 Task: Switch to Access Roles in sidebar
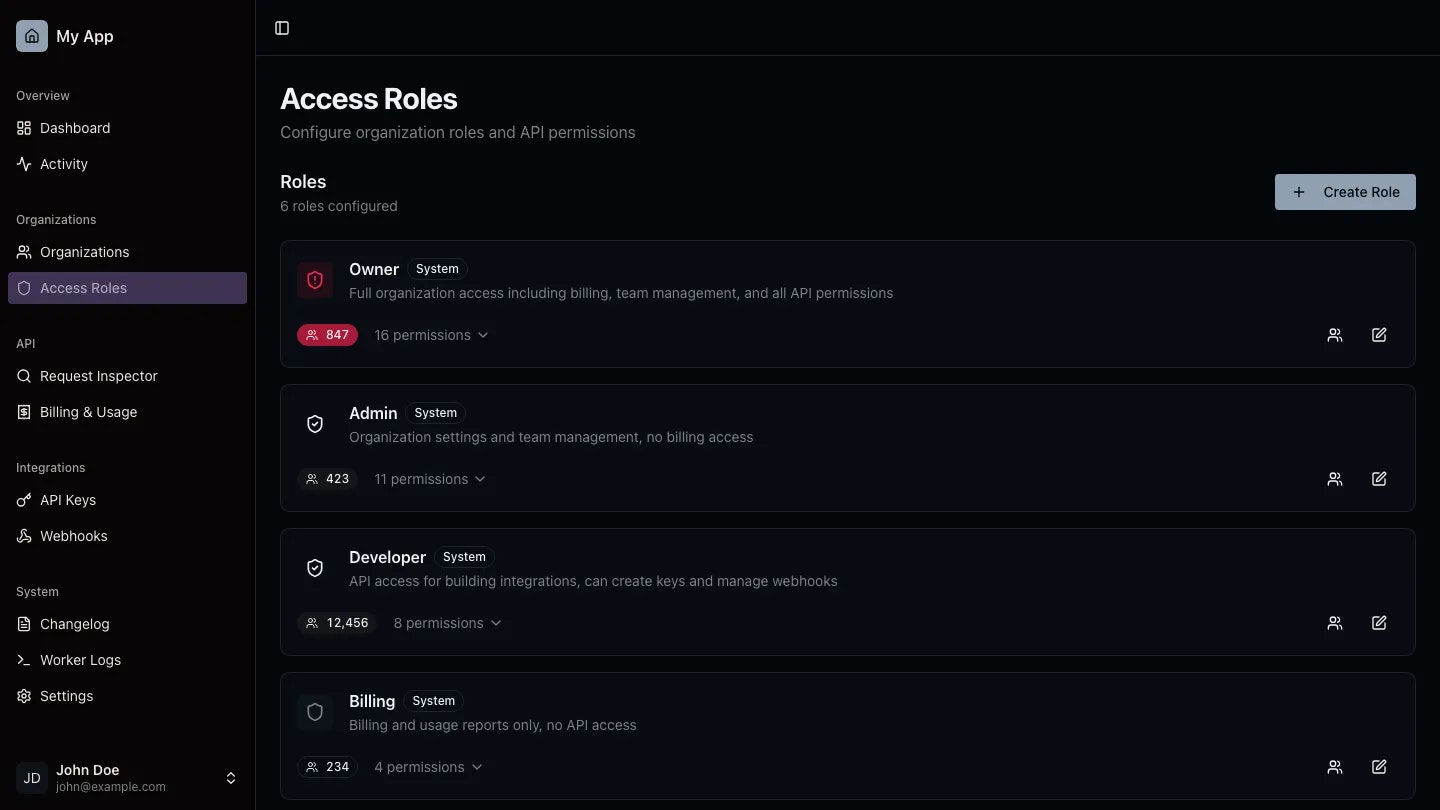[x=83, y=288]
